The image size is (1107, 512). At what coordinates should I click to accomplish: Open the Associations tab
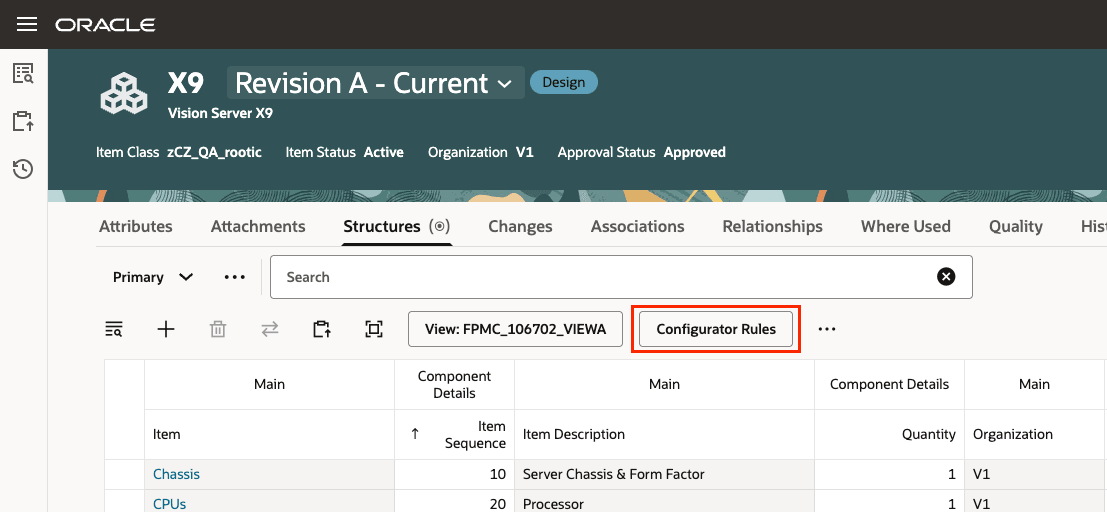coord(638,227)
